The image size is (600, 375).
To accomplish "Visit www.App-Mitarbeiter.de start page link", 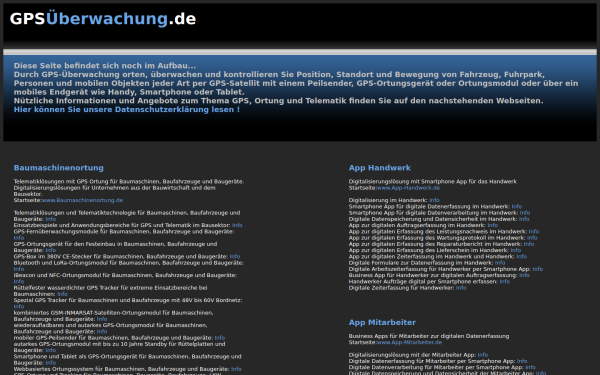I will pyautogui.click(x=409, y=342).
